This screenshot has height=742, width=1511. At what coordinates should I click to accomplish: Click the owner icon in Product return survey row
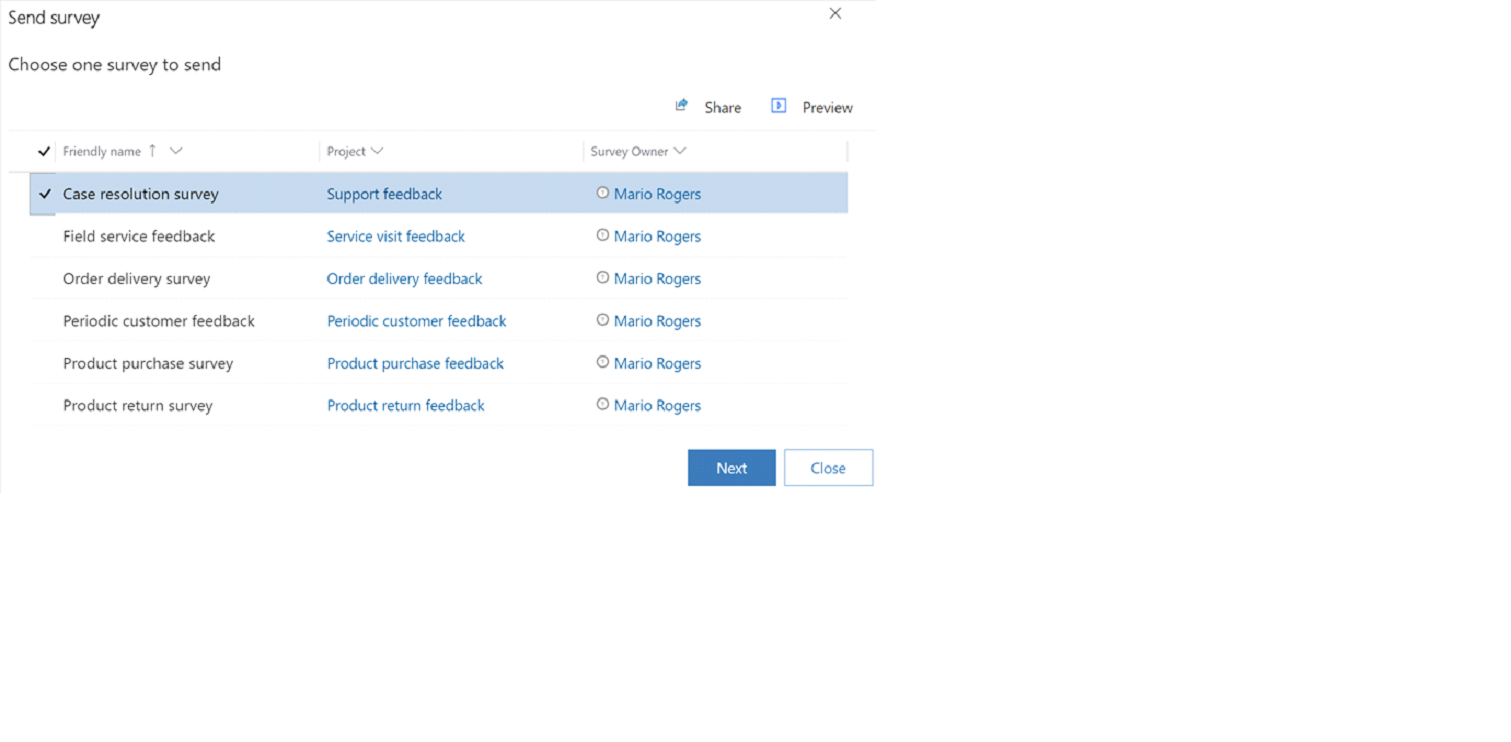(x=602, y=404)
